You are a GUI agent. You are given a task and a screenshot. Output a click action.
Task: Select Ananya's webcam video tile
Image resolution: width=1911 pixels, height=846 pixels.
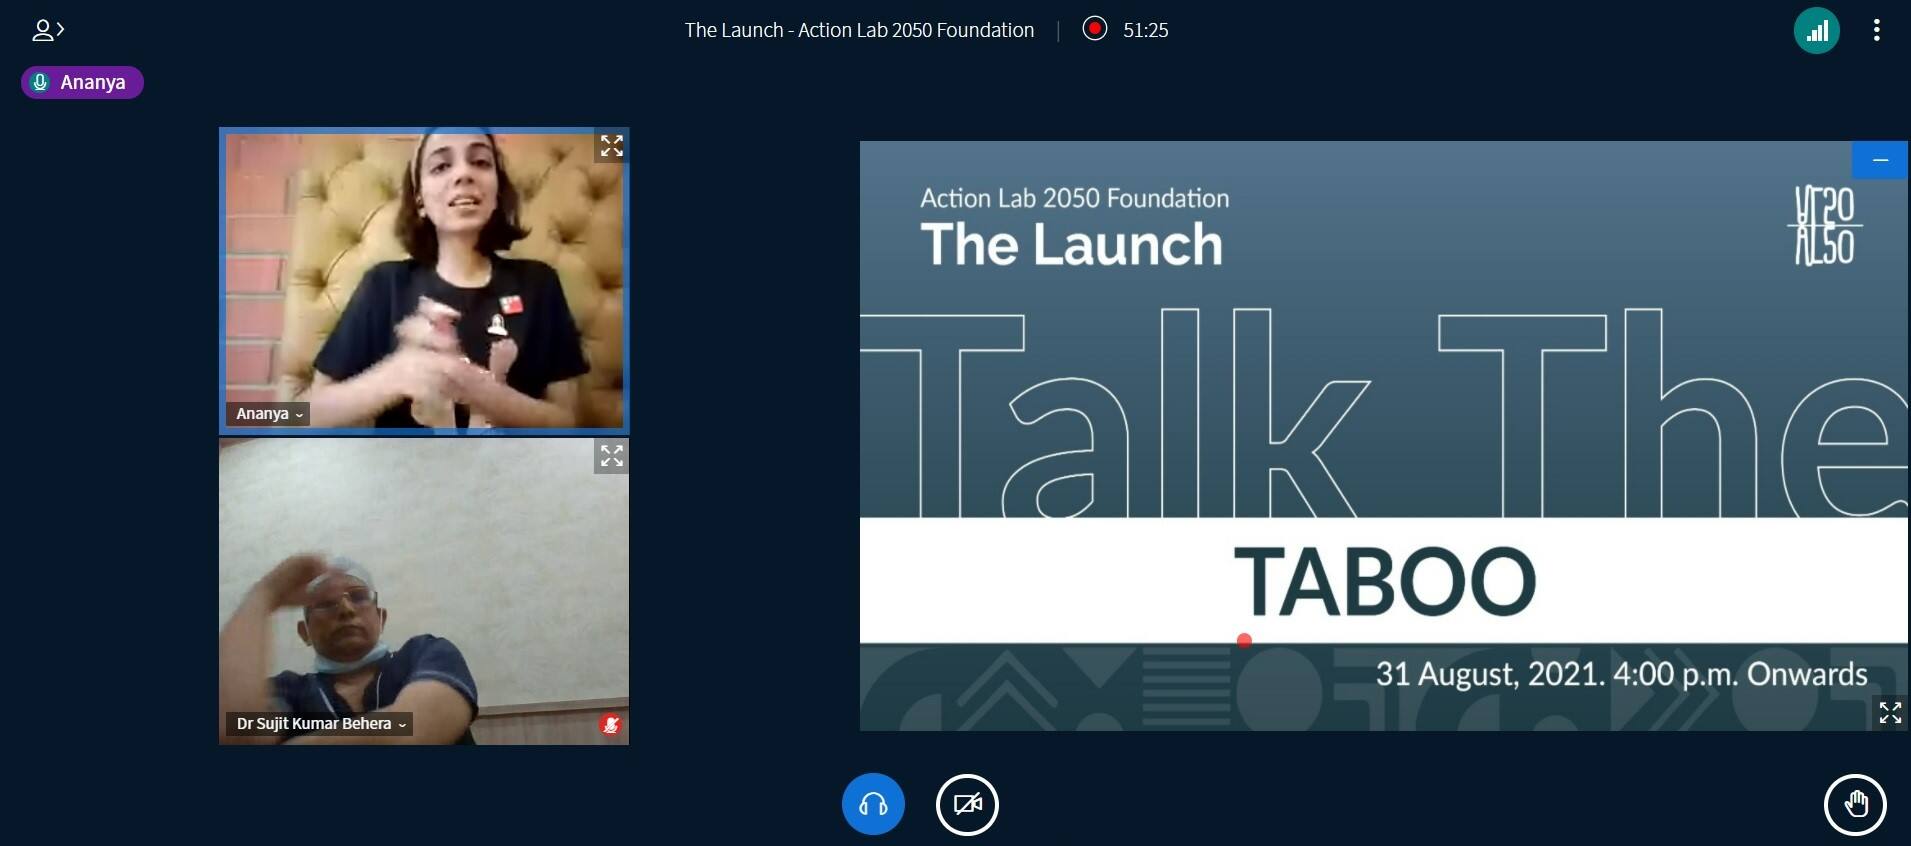coord(424,280)
